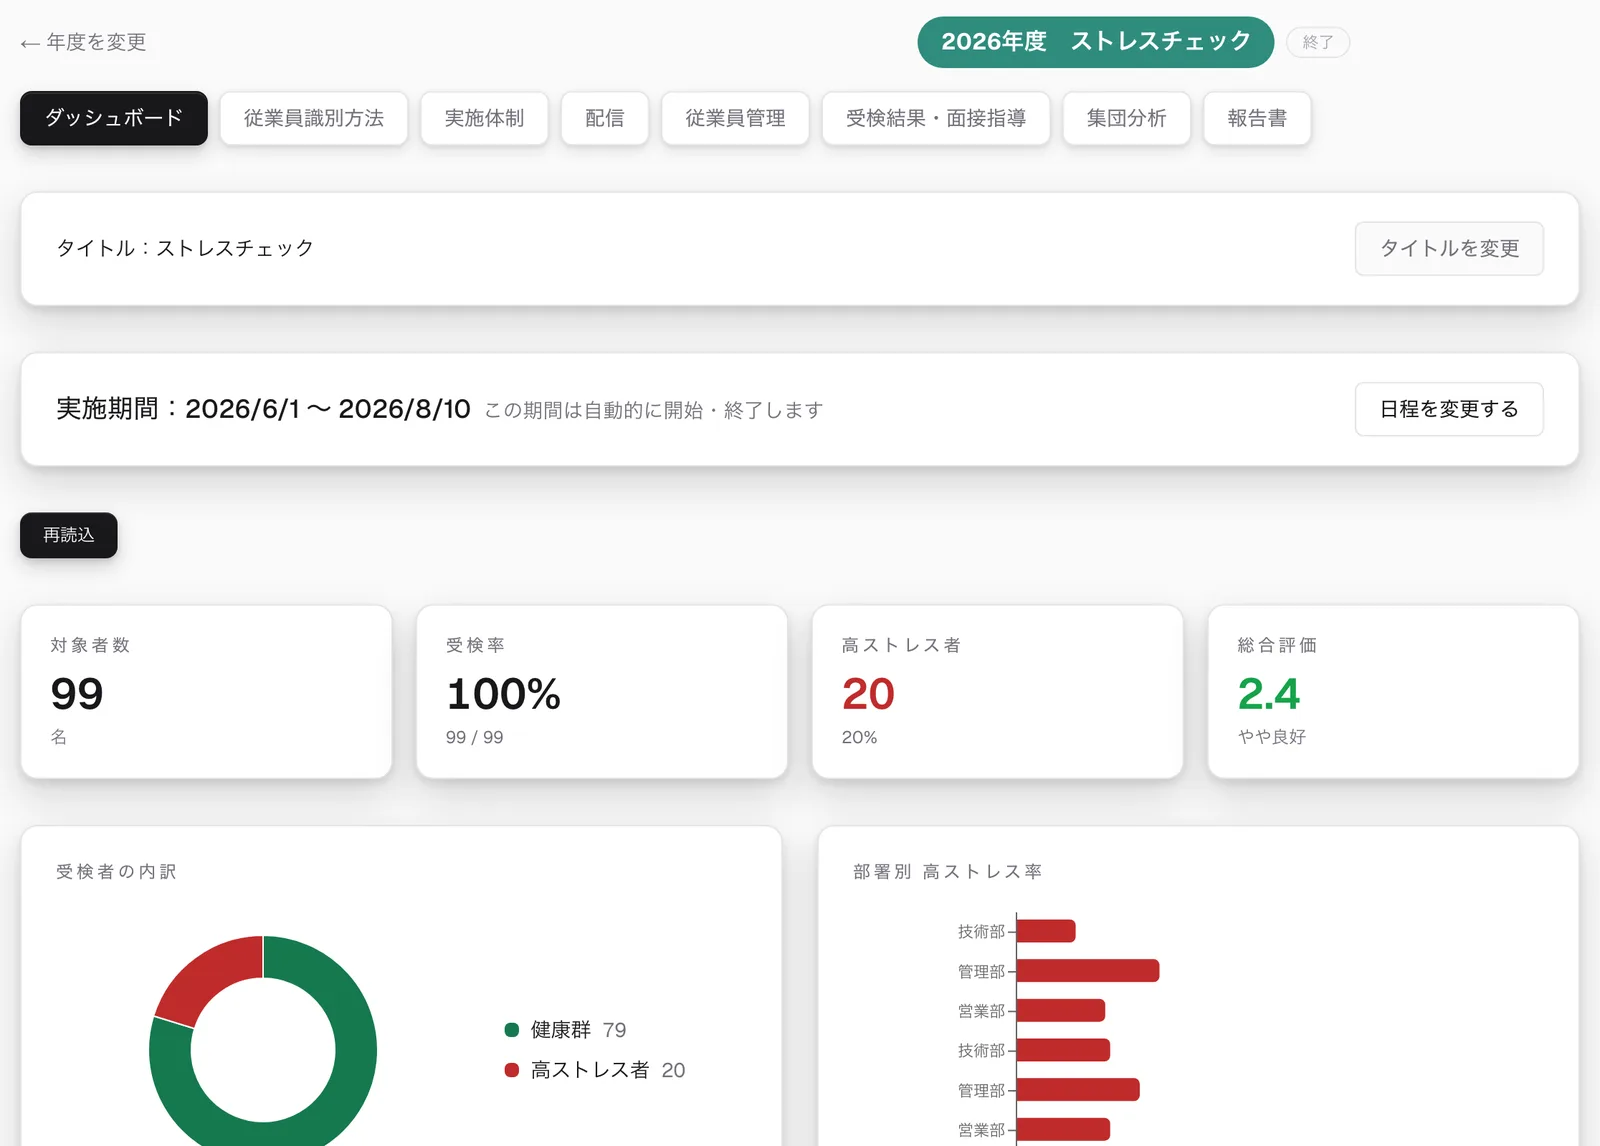The height and width of the screenshot is (1146, 1600).
Task: Click the 部署別 高ストレス率 heading
Action: coord(947,872)
